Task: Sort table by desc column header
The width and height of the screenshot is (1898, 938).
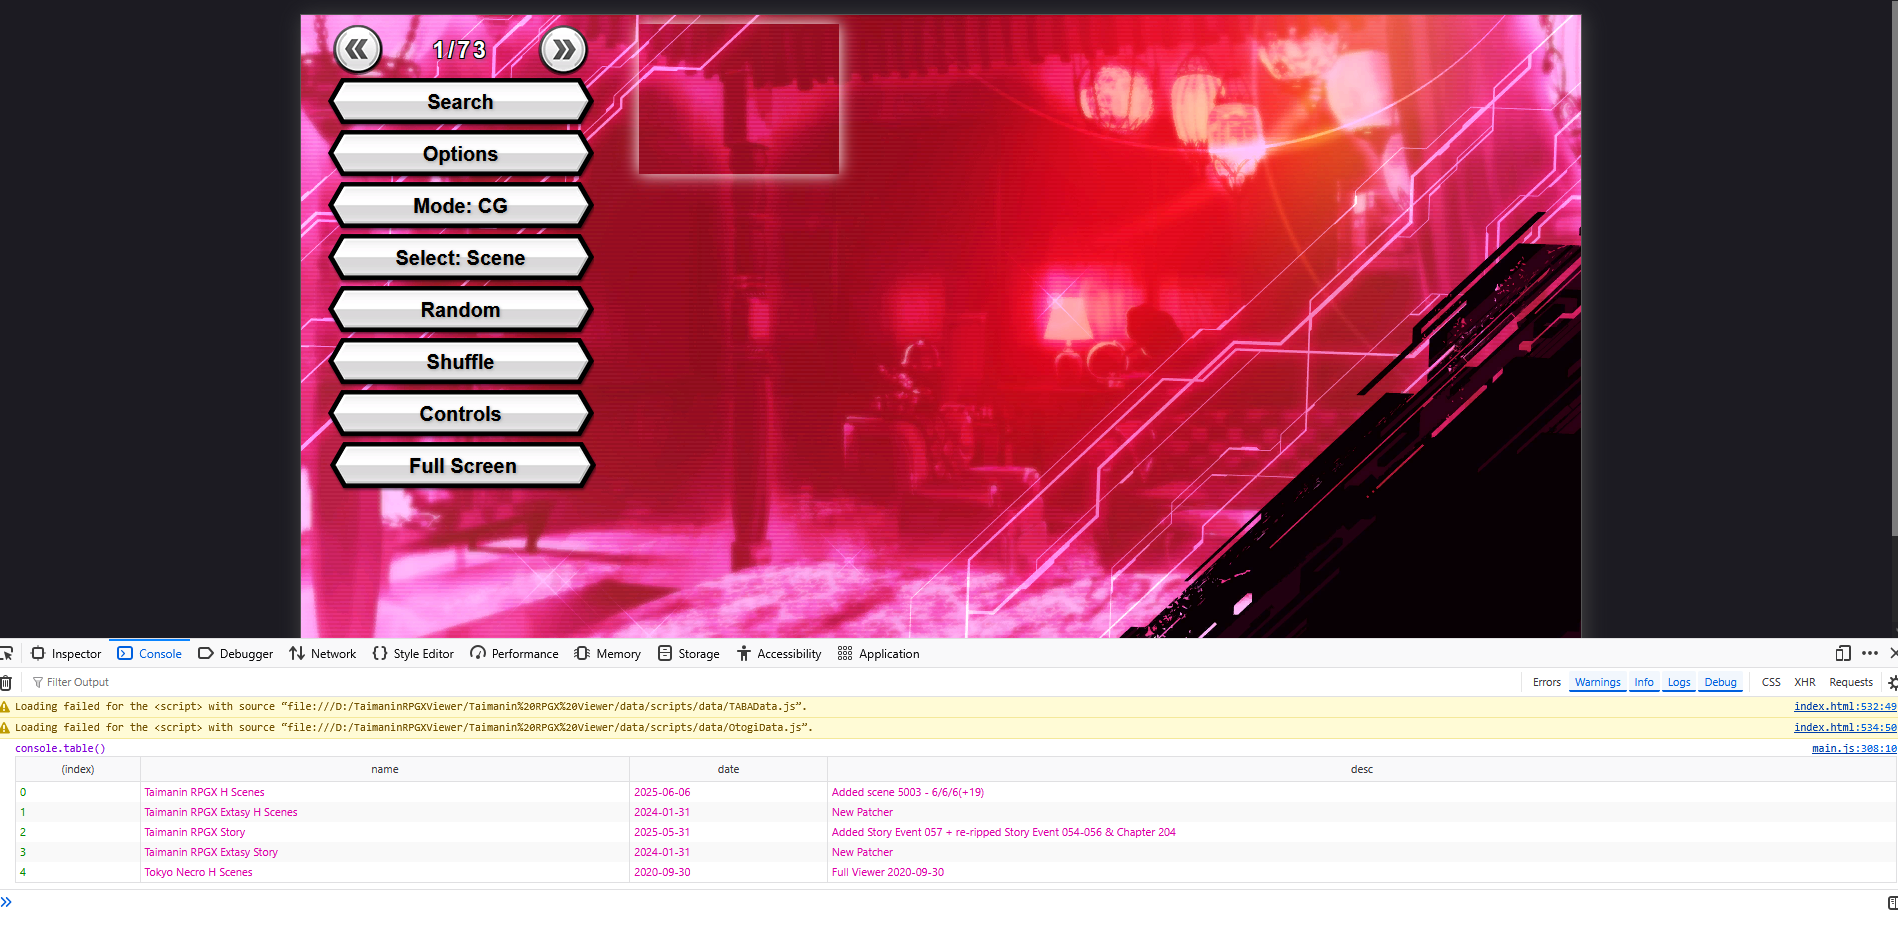Action: (1361, 769)
